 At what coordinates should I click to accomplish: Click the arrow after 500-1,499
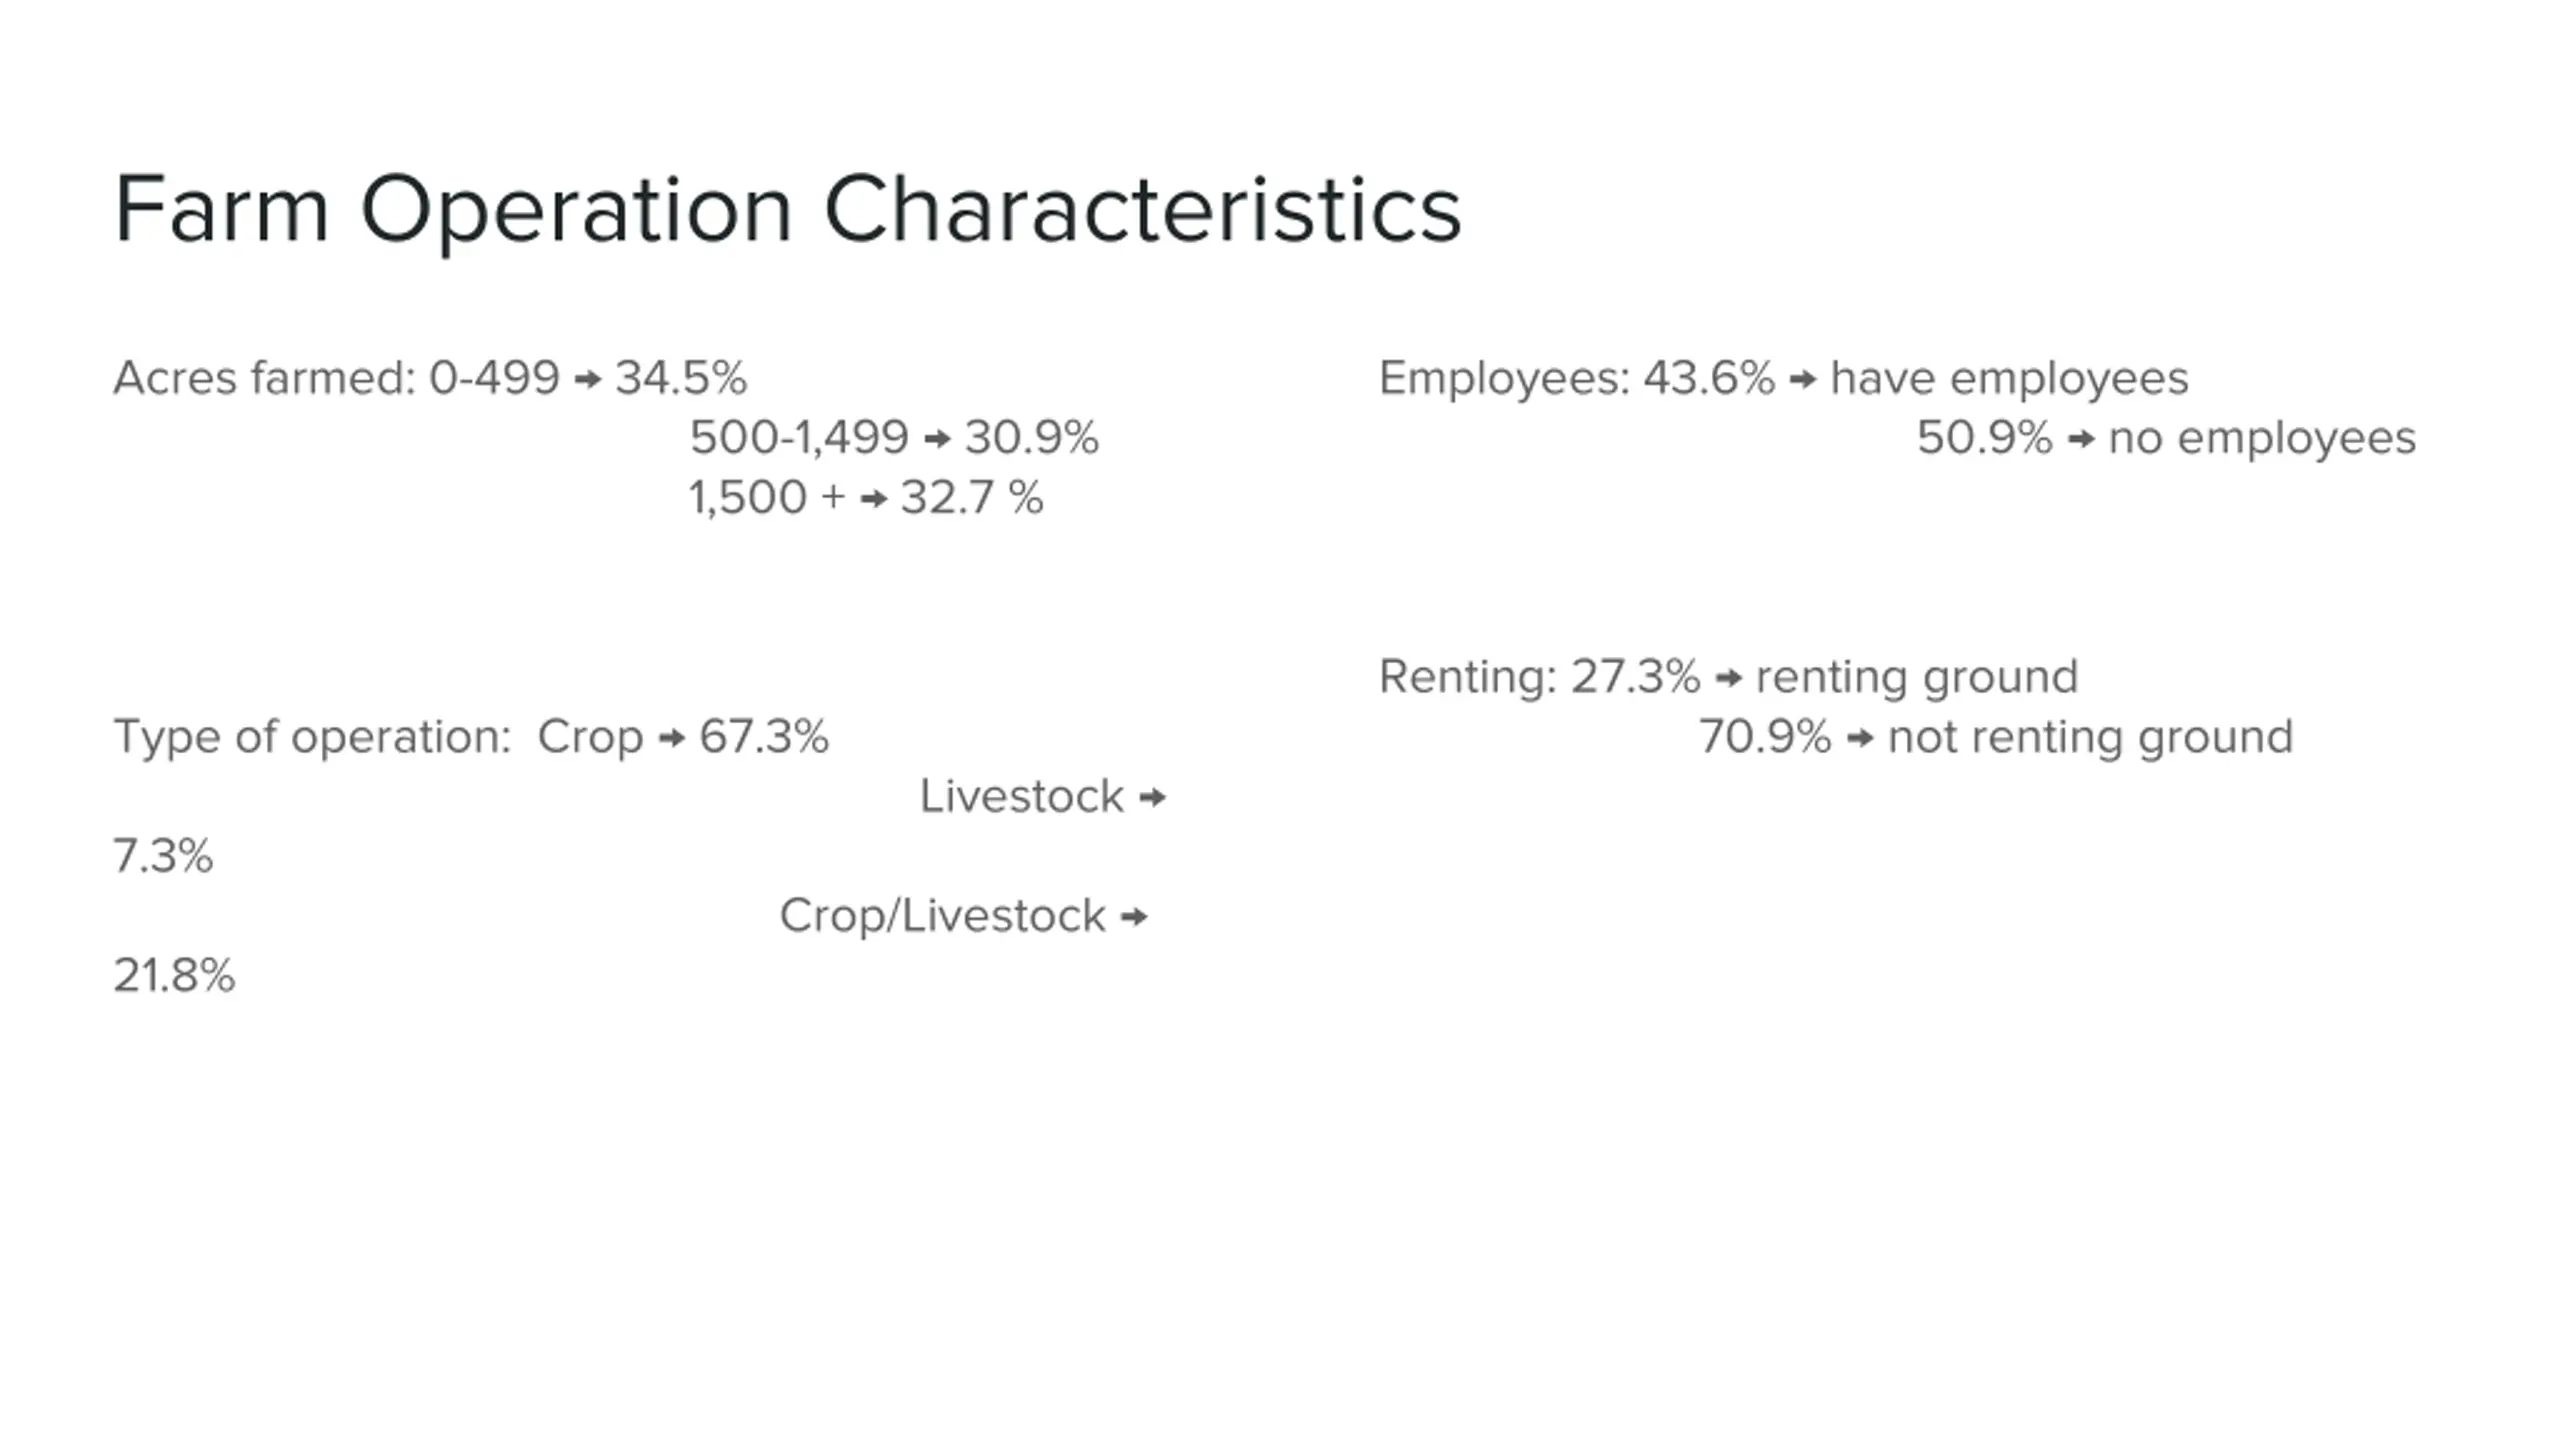(937, 439)
